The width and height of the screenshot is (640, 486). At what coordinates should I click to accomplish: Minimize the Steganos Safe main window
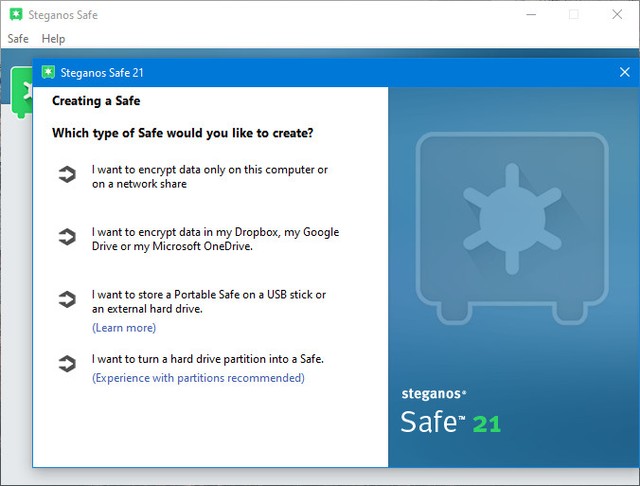point(529,15)
